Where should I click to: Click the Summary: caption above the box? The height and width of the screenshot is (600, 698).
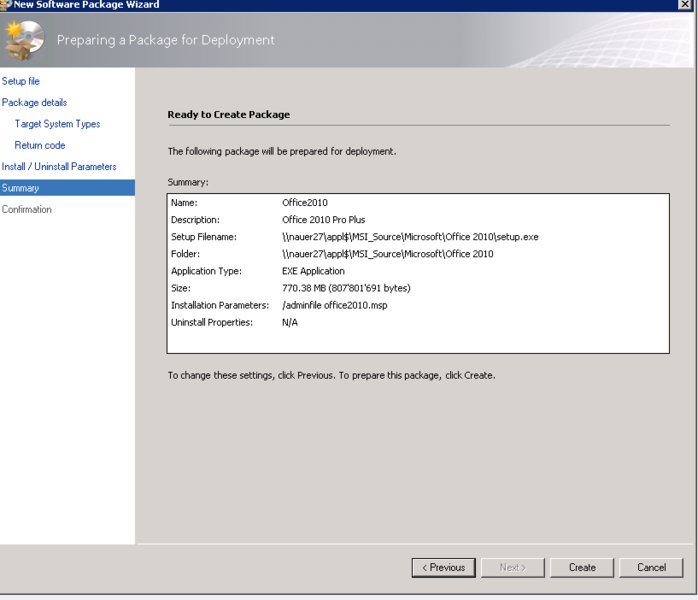[x=188, y=182]
